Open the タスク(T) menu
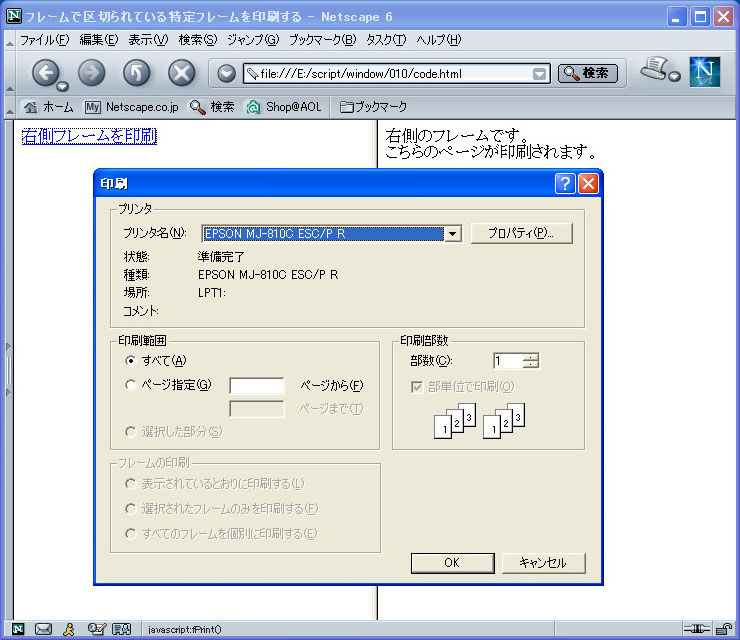The image size is (740, 640). [386, 40]
